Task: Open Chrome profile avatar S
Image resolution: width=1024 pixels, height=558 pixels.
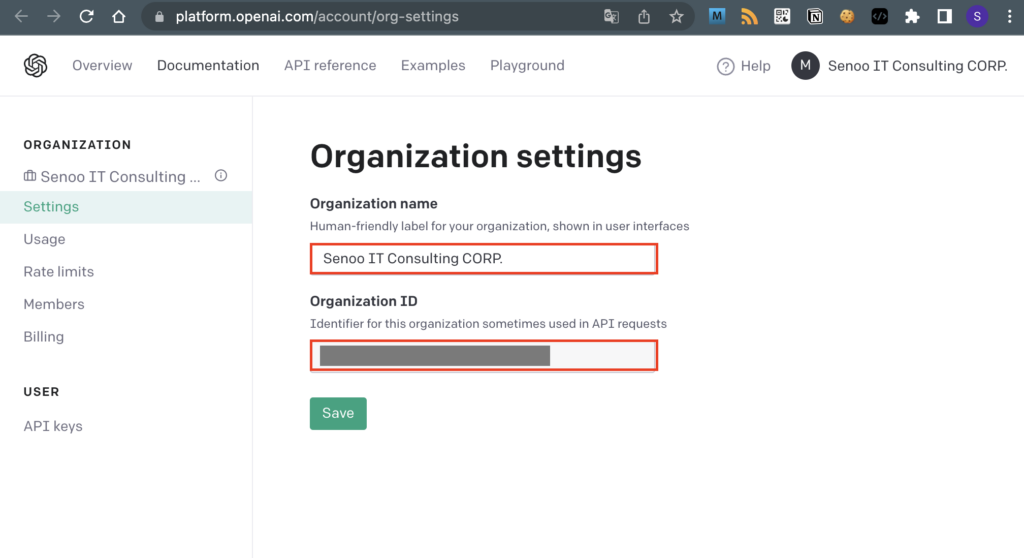Action: coord(977,16)
